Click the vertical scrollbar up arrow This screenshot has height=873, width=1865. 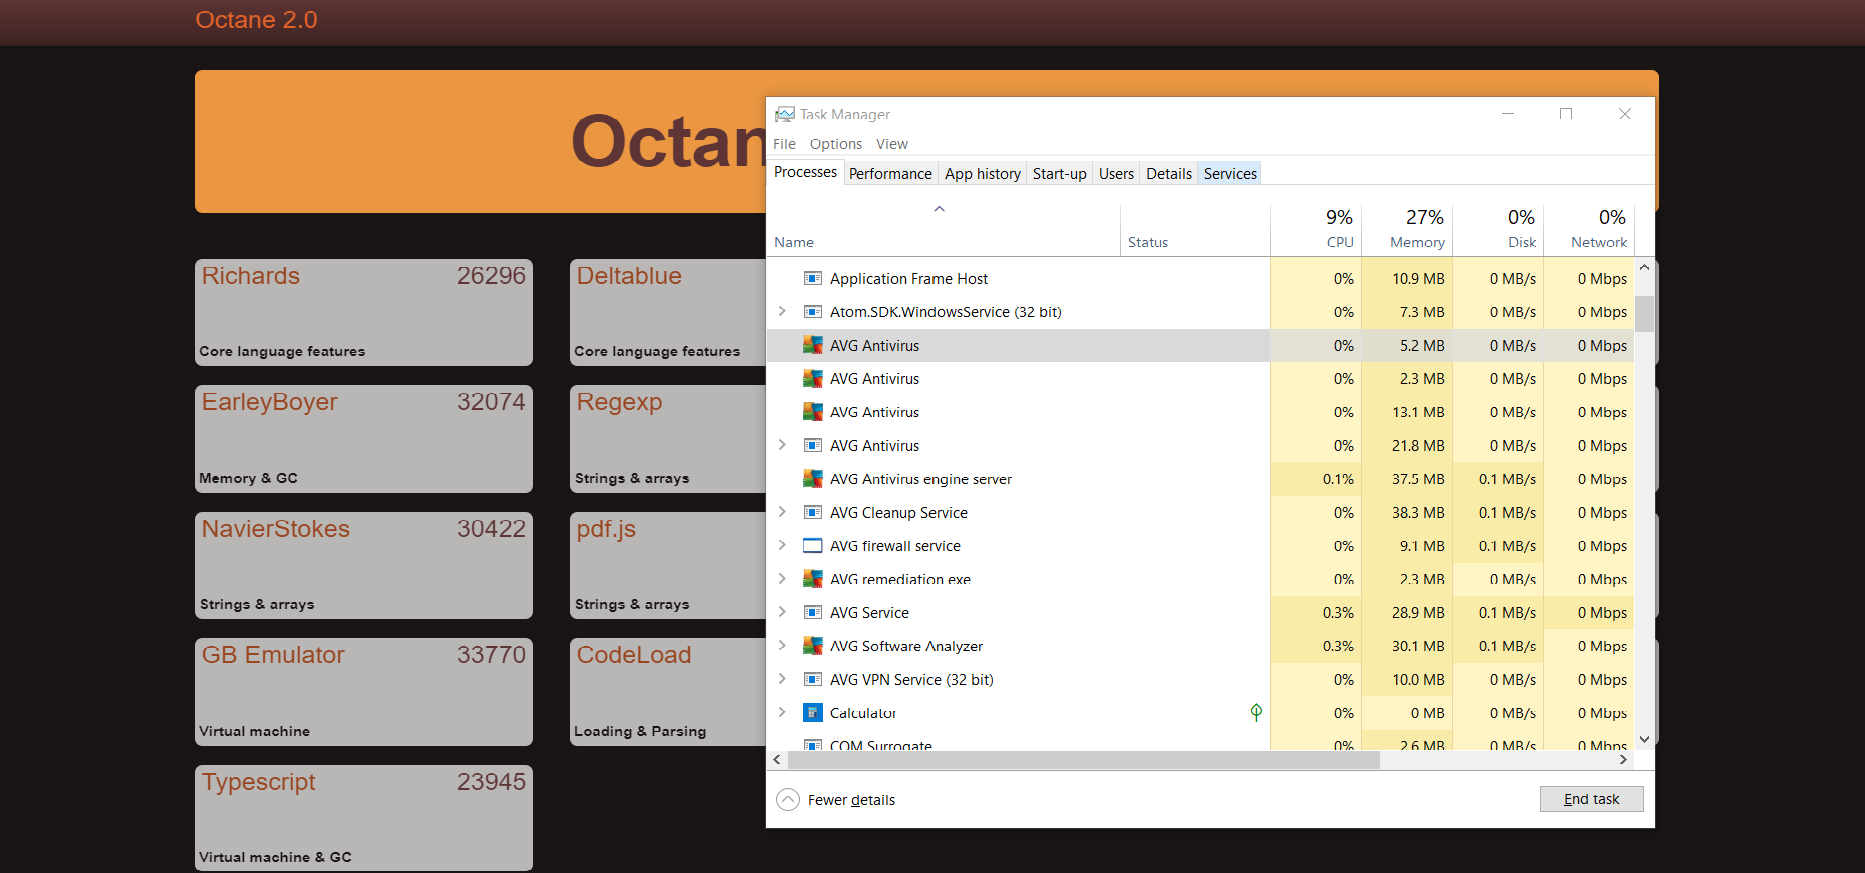click(x=1644, y=268)
